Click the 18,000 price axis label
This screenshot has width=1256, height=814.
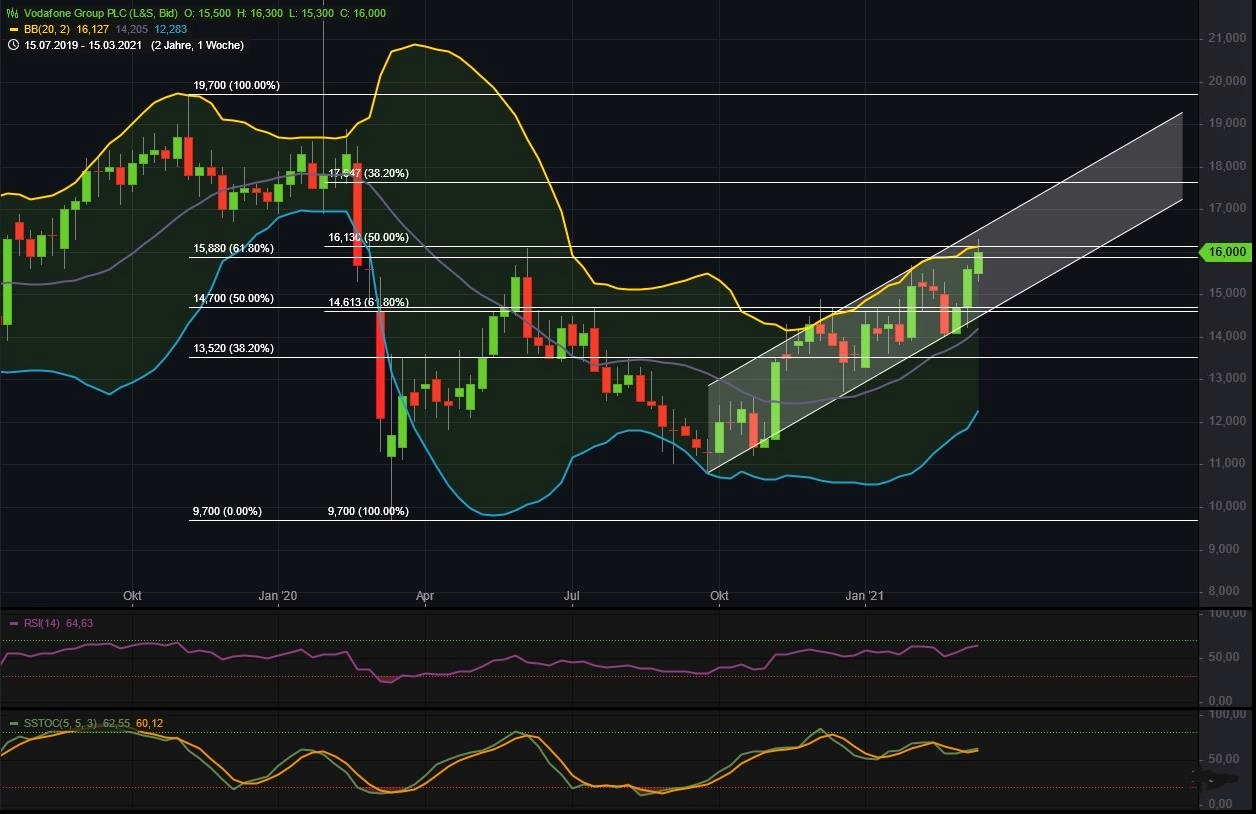click(1226, 166)
